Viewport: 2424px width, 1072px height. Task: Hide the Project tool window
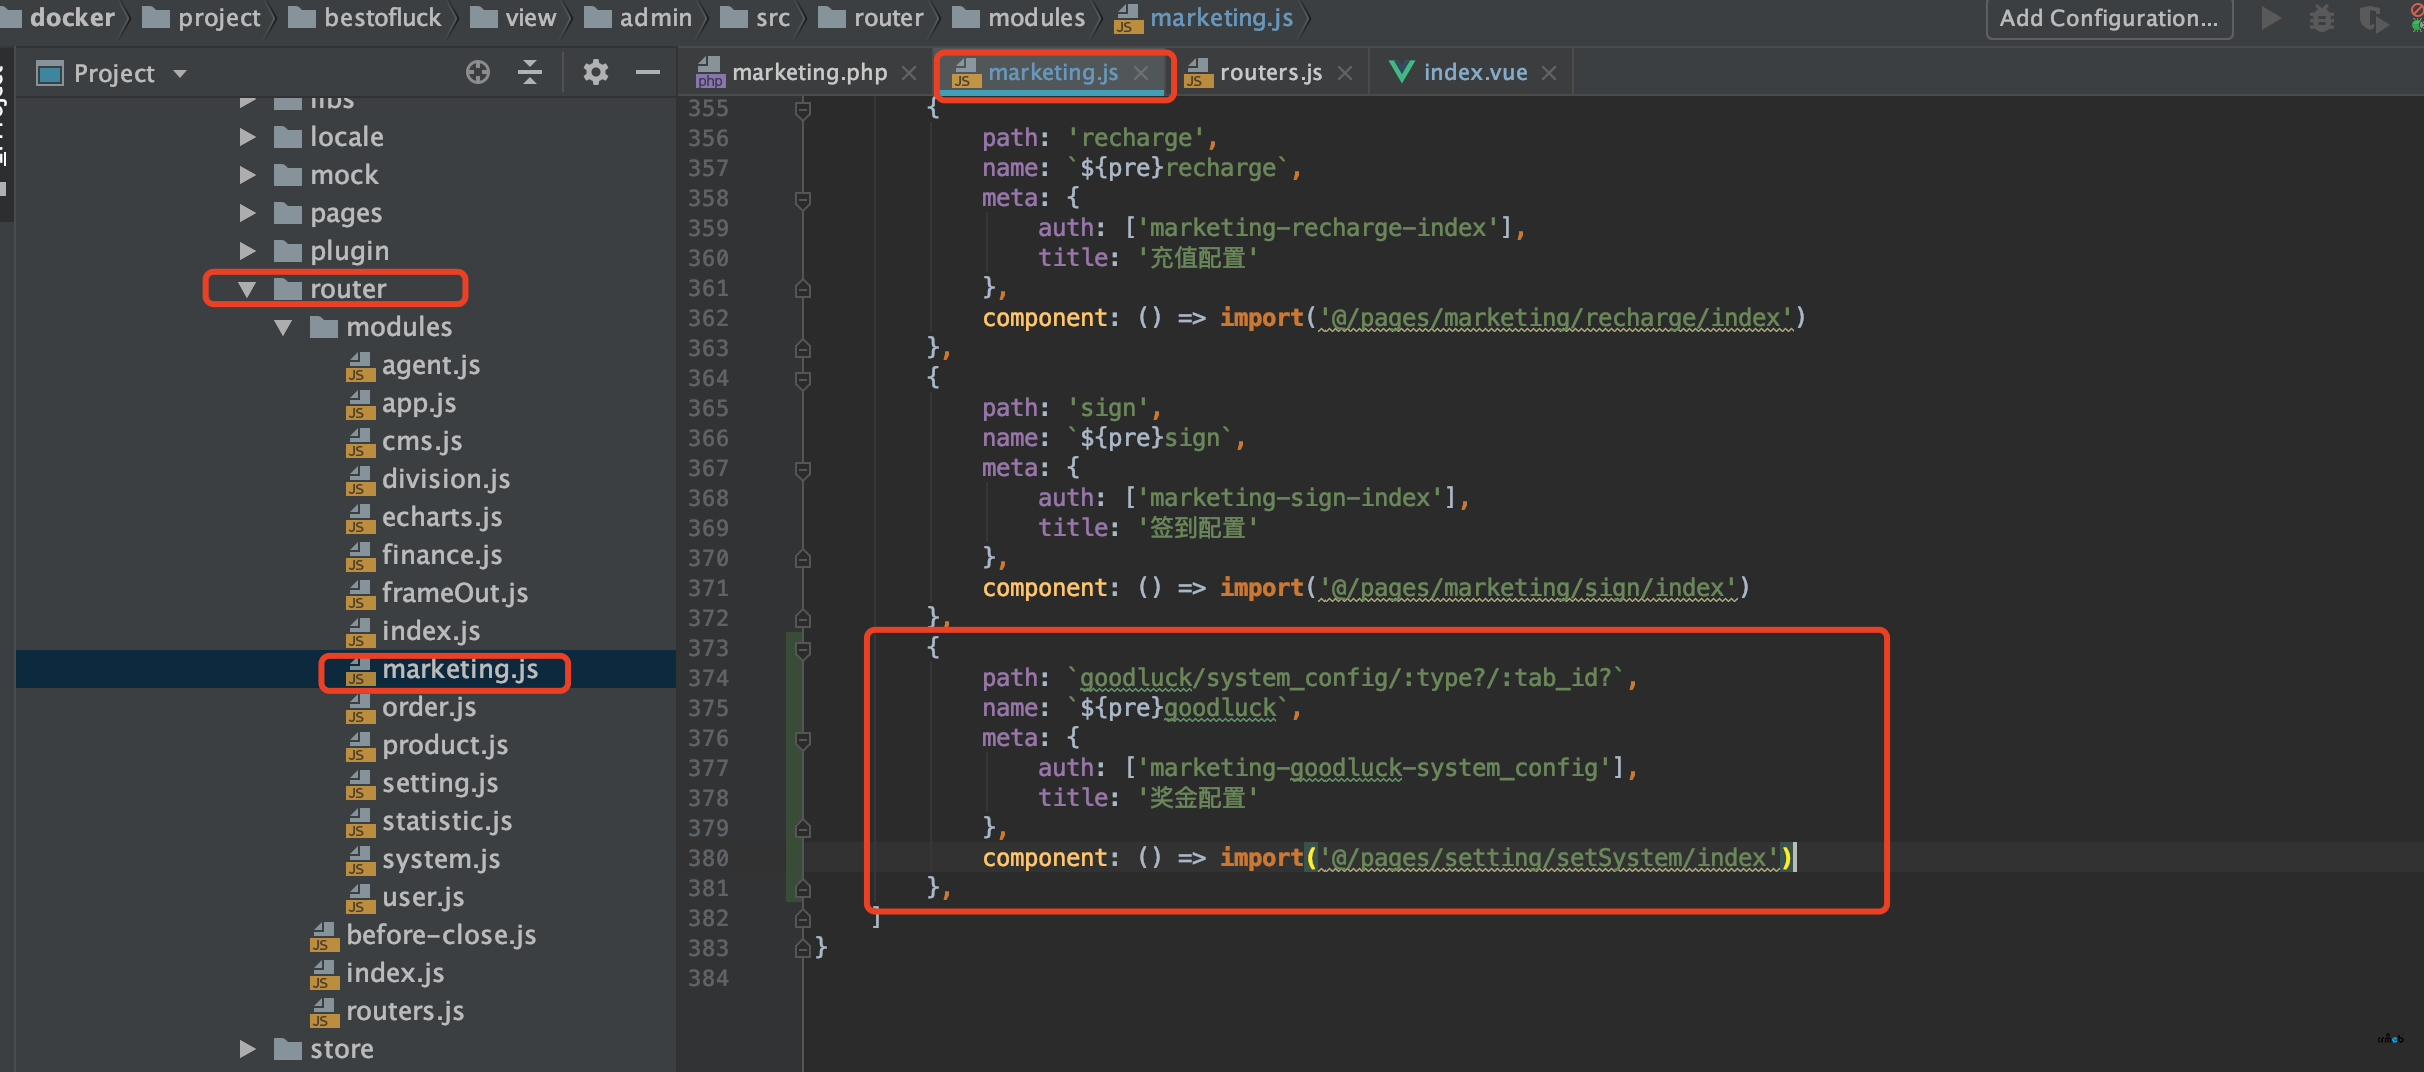648,73
